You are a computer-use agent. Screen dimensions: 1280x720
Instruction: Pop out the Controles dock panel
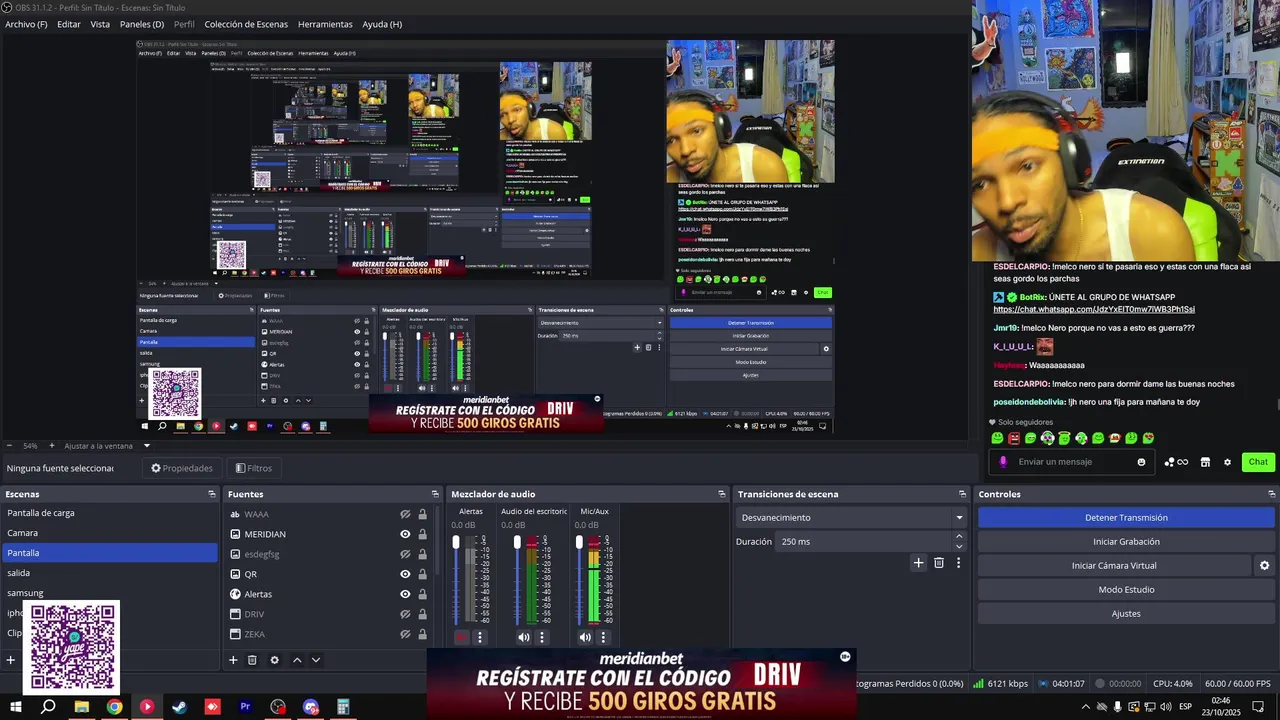click(x=1272, y=494)
